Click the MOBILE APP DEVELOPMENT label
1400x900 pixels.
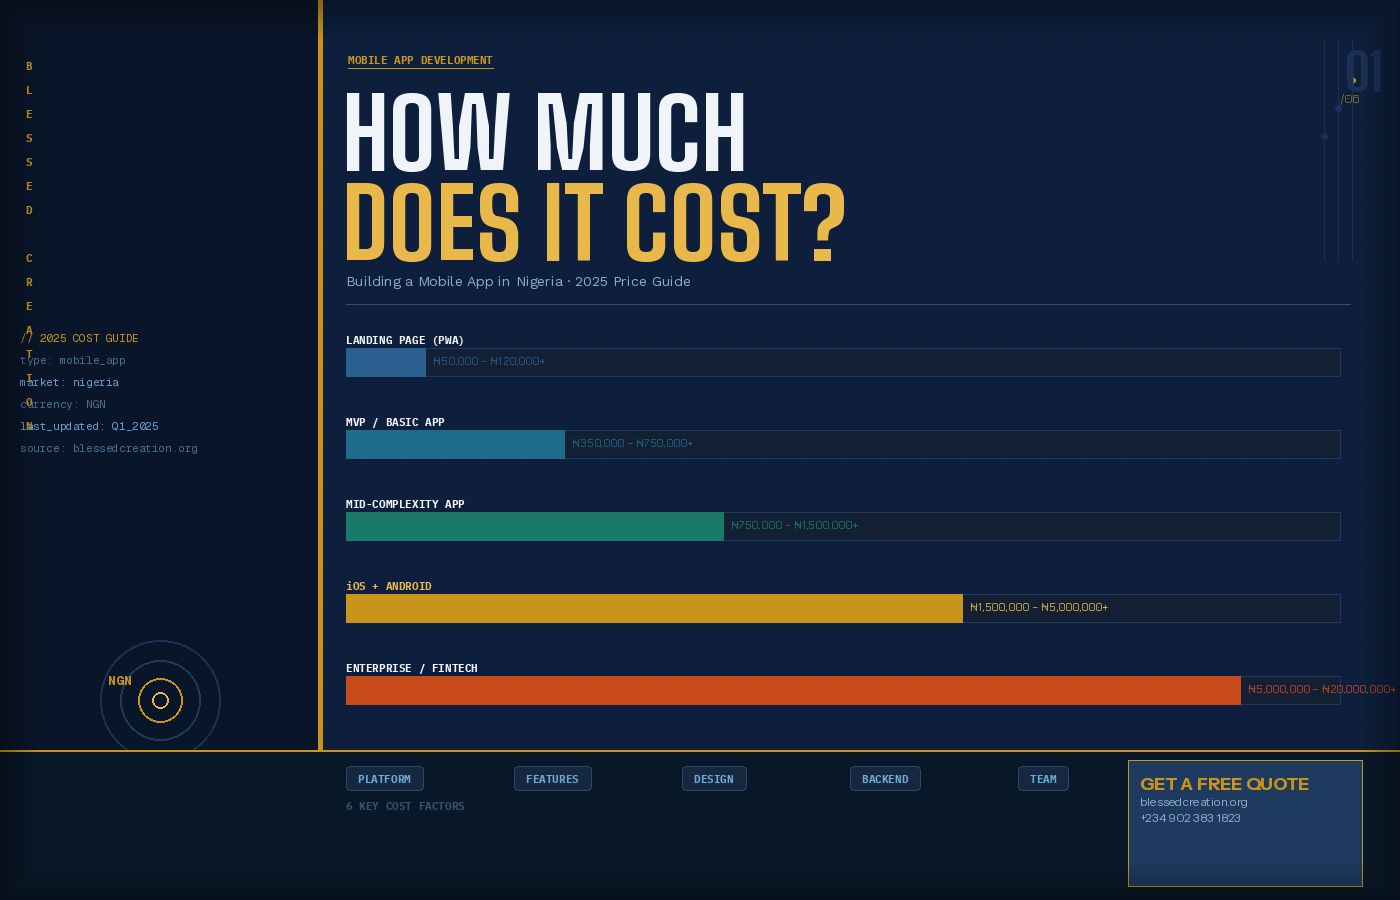pyautogui.click(x=420, y=61)
